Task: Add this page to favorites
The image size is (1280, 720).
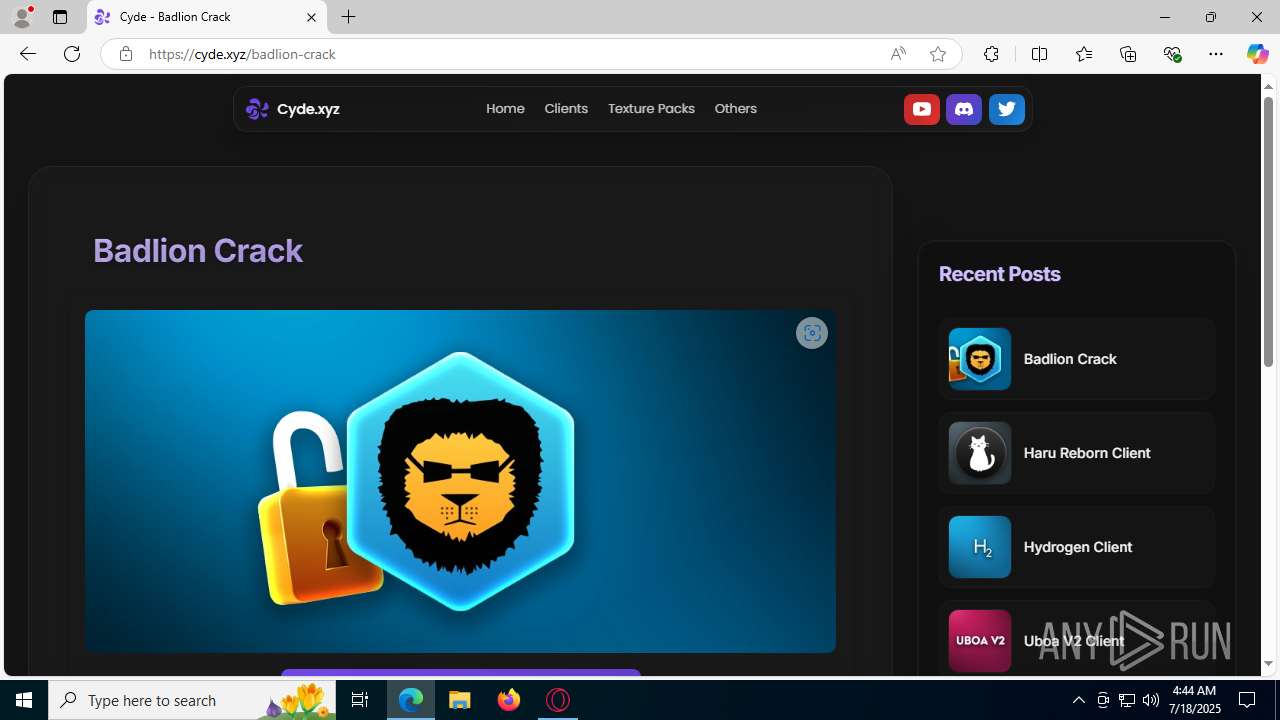Action: (937, 54)
